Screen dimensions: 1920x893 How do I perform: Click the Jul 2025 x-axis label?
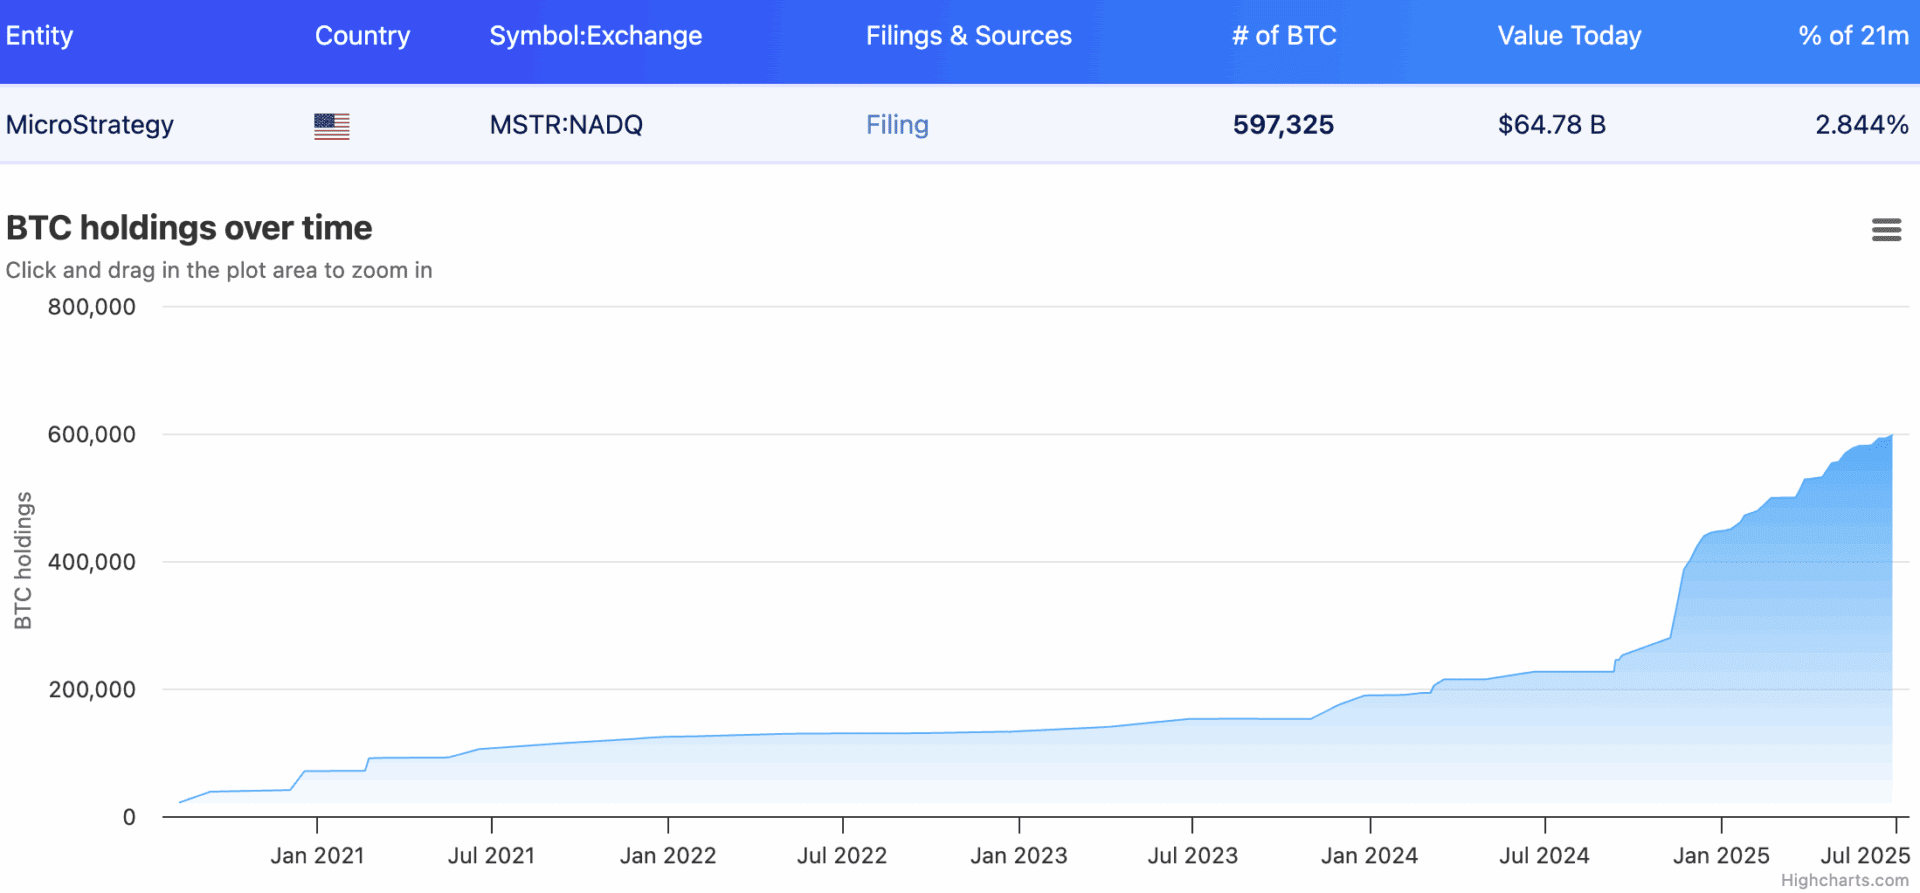[1865, 856]
